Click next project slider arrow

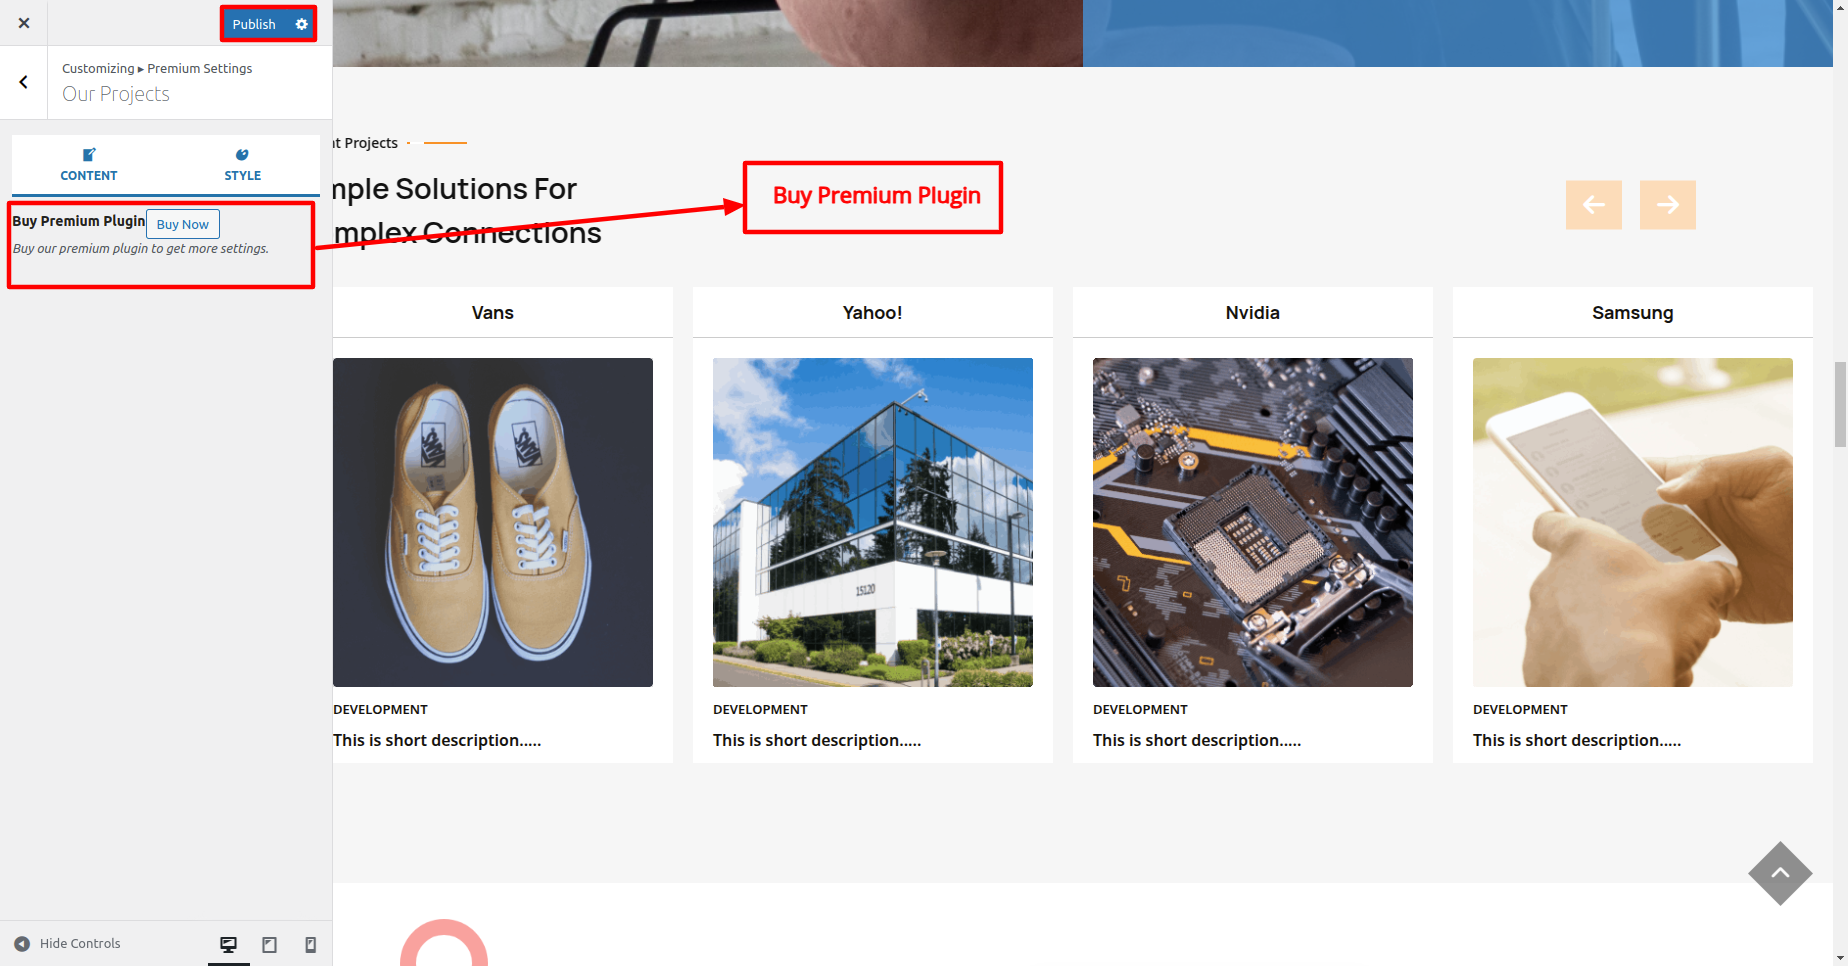pyautogui.click(x=1667, y=205)
